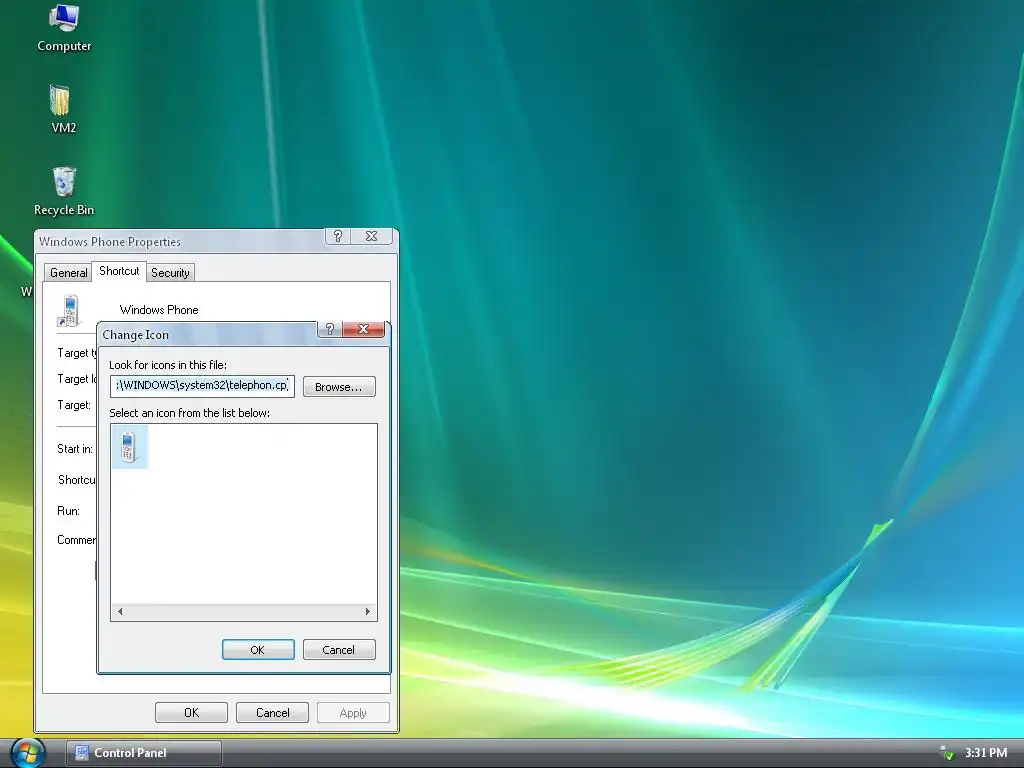Click the "Look for icons in this file:" label
This screenshot has width=1024, height=768.
(168, 365)
